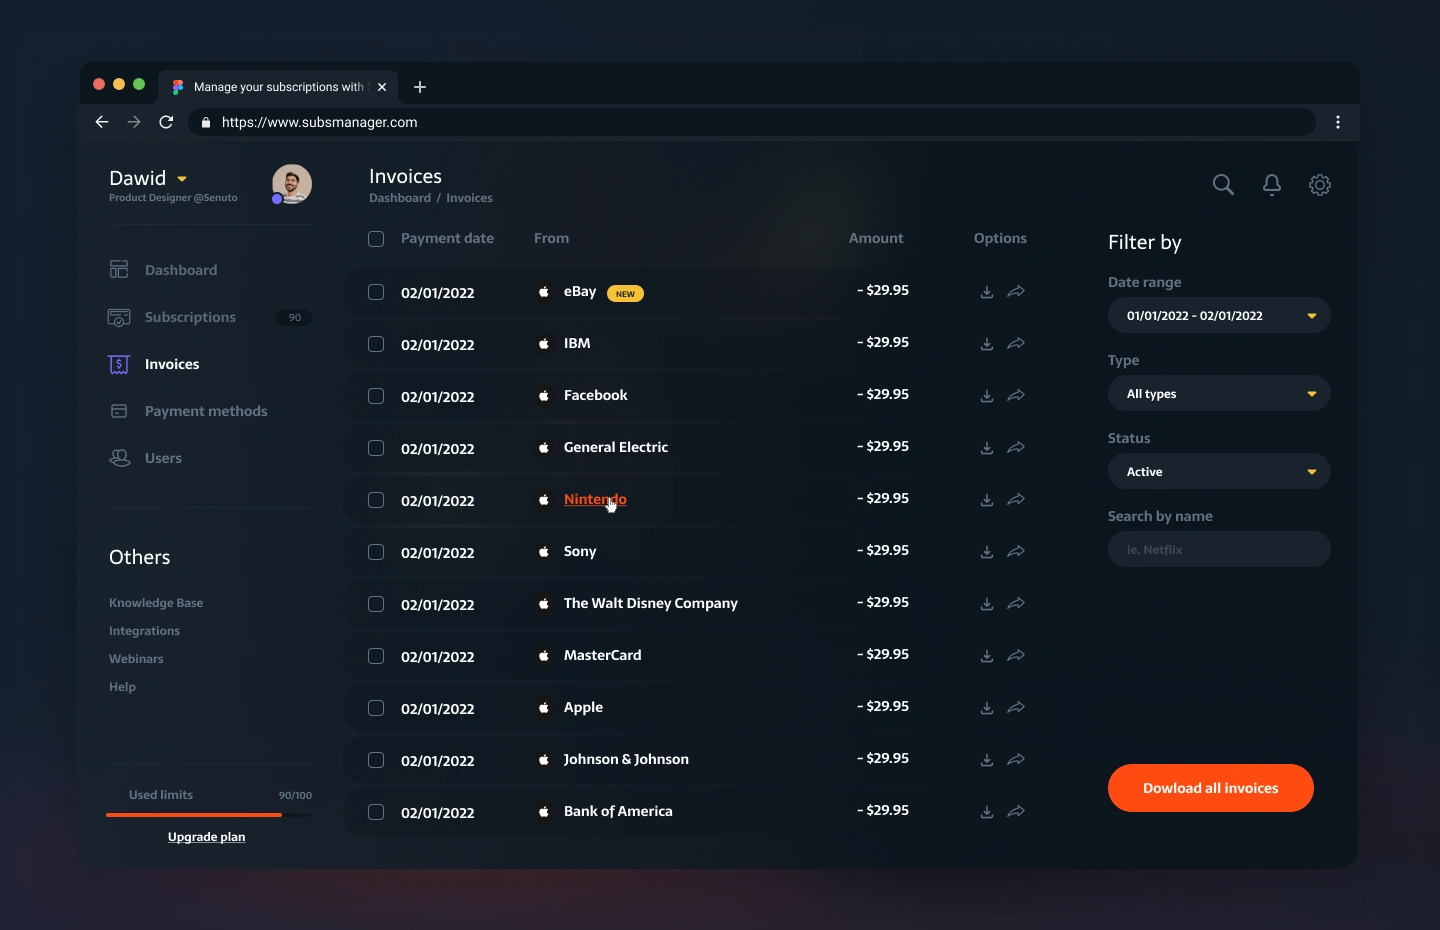1440x930 pixels.
Task: Download the MasterCard invoice
Action: pyautogui.click(x=986, y=656)
